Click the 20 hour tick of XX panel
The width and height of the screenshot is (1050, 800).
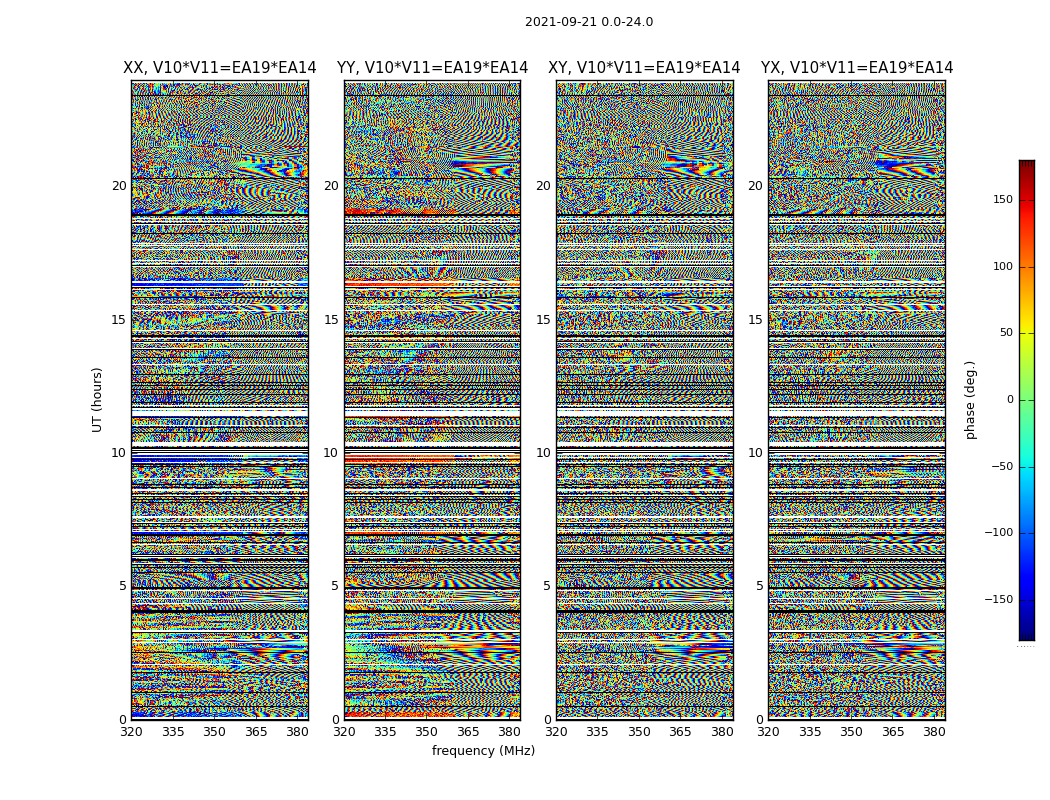119,185
